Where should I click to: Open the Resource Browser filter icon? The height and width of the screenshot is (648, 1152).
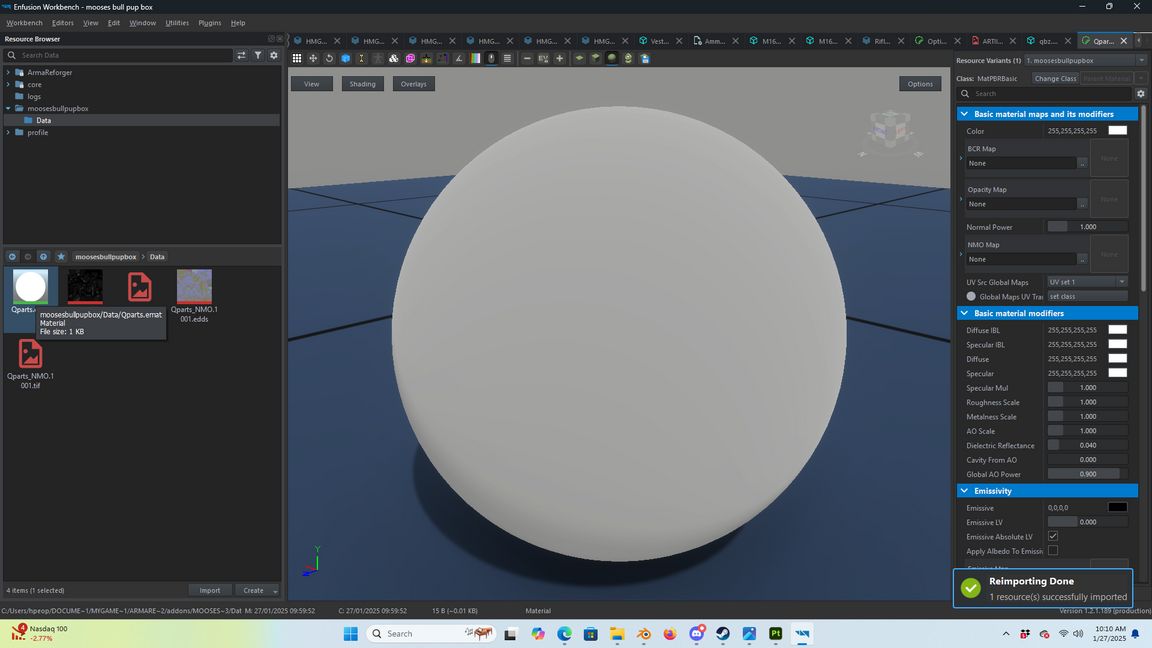[x=258, y=55]
